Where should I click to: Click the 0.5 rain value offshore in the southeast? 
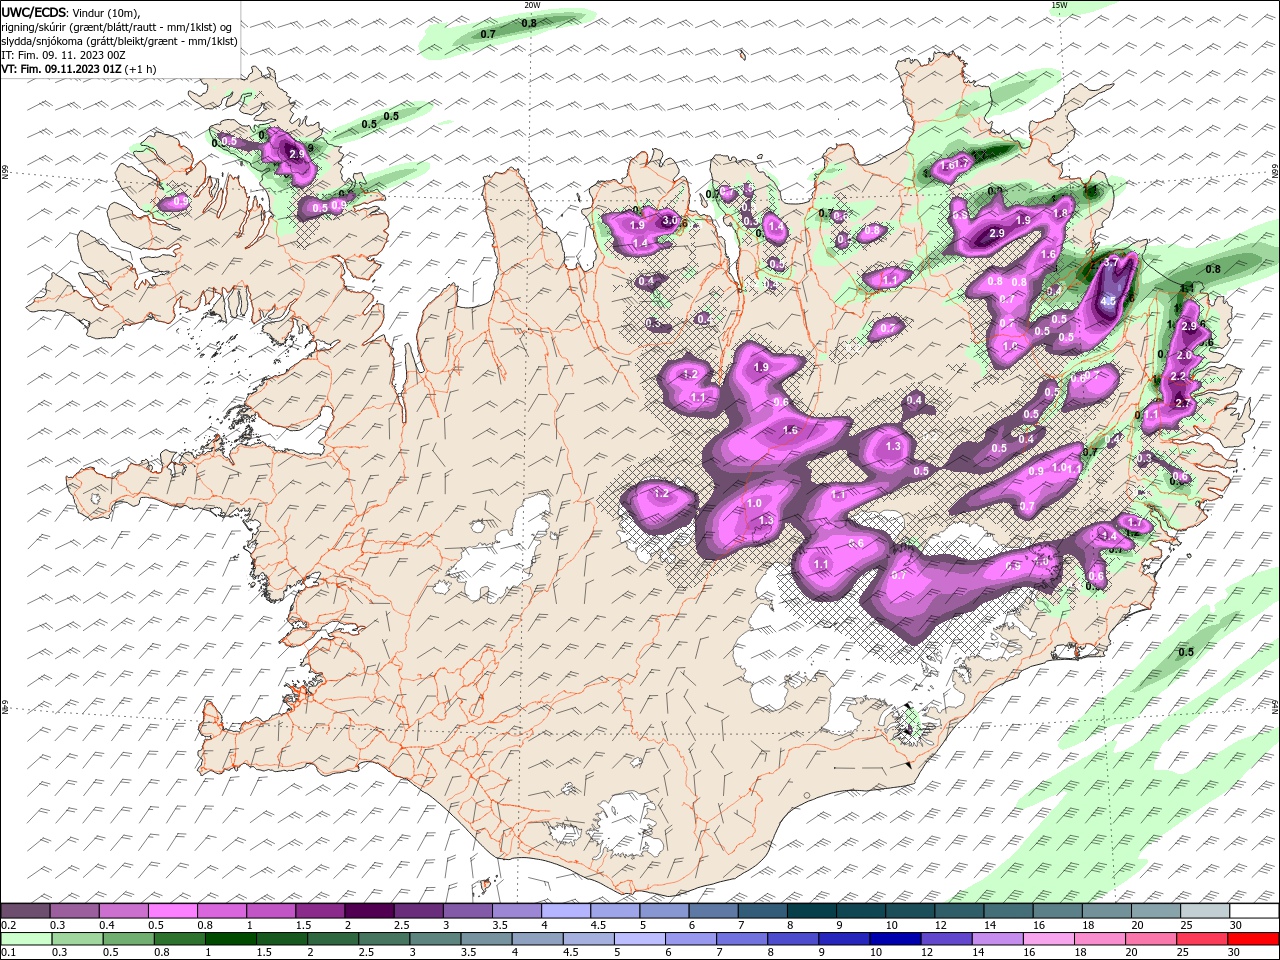pos(1186,652)
